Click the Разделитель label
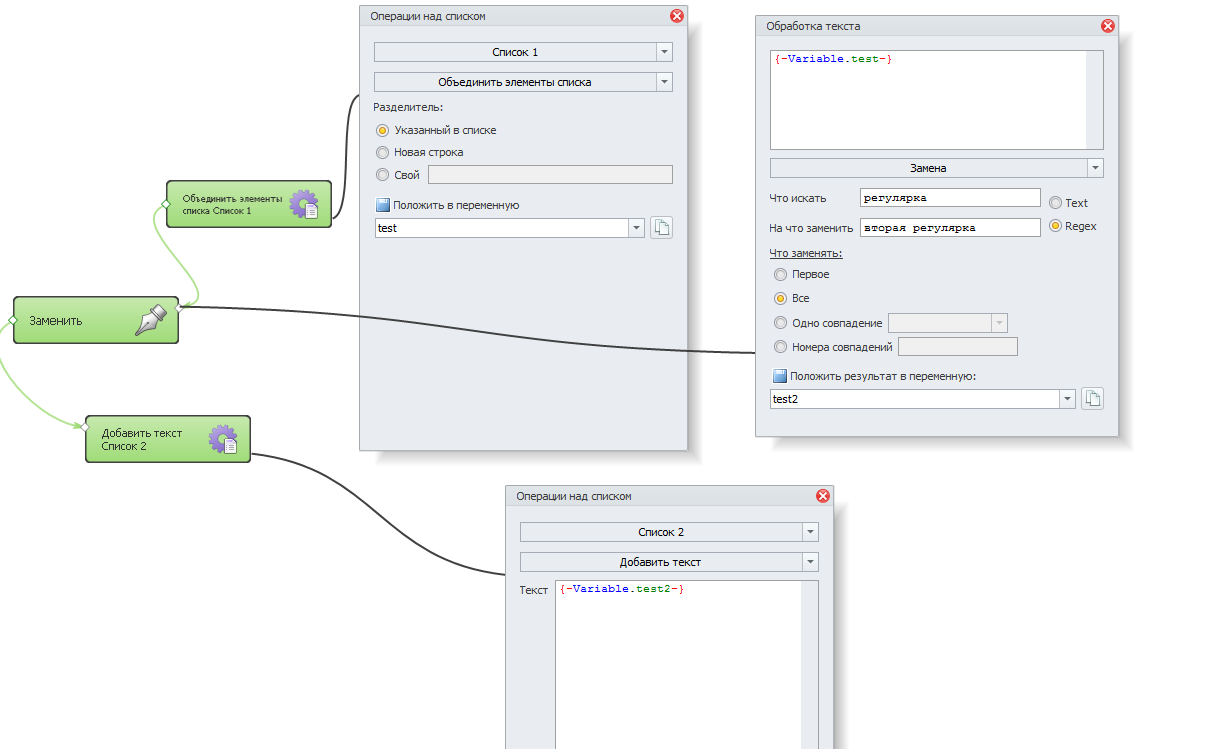The height and width of the screenshot is (749, 1206). click(x=408, y=107)
